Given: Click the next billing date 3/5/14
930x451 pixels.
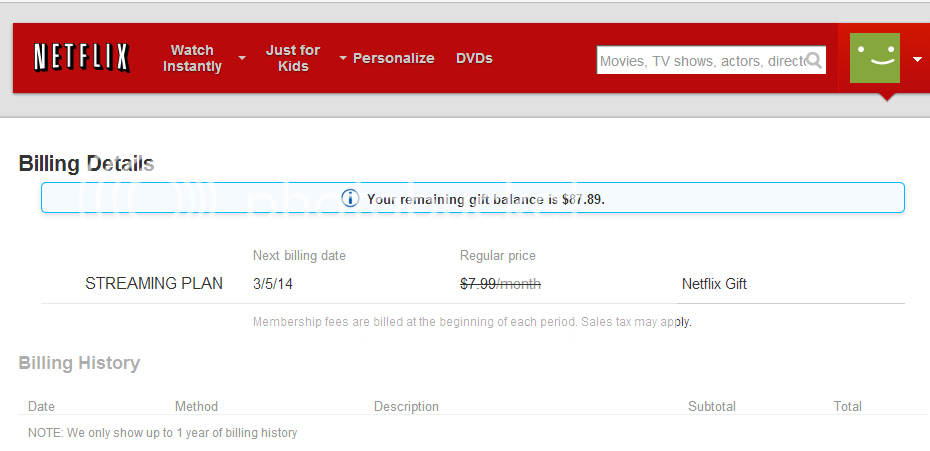Looking at the screenshot, I should (273, 284).
